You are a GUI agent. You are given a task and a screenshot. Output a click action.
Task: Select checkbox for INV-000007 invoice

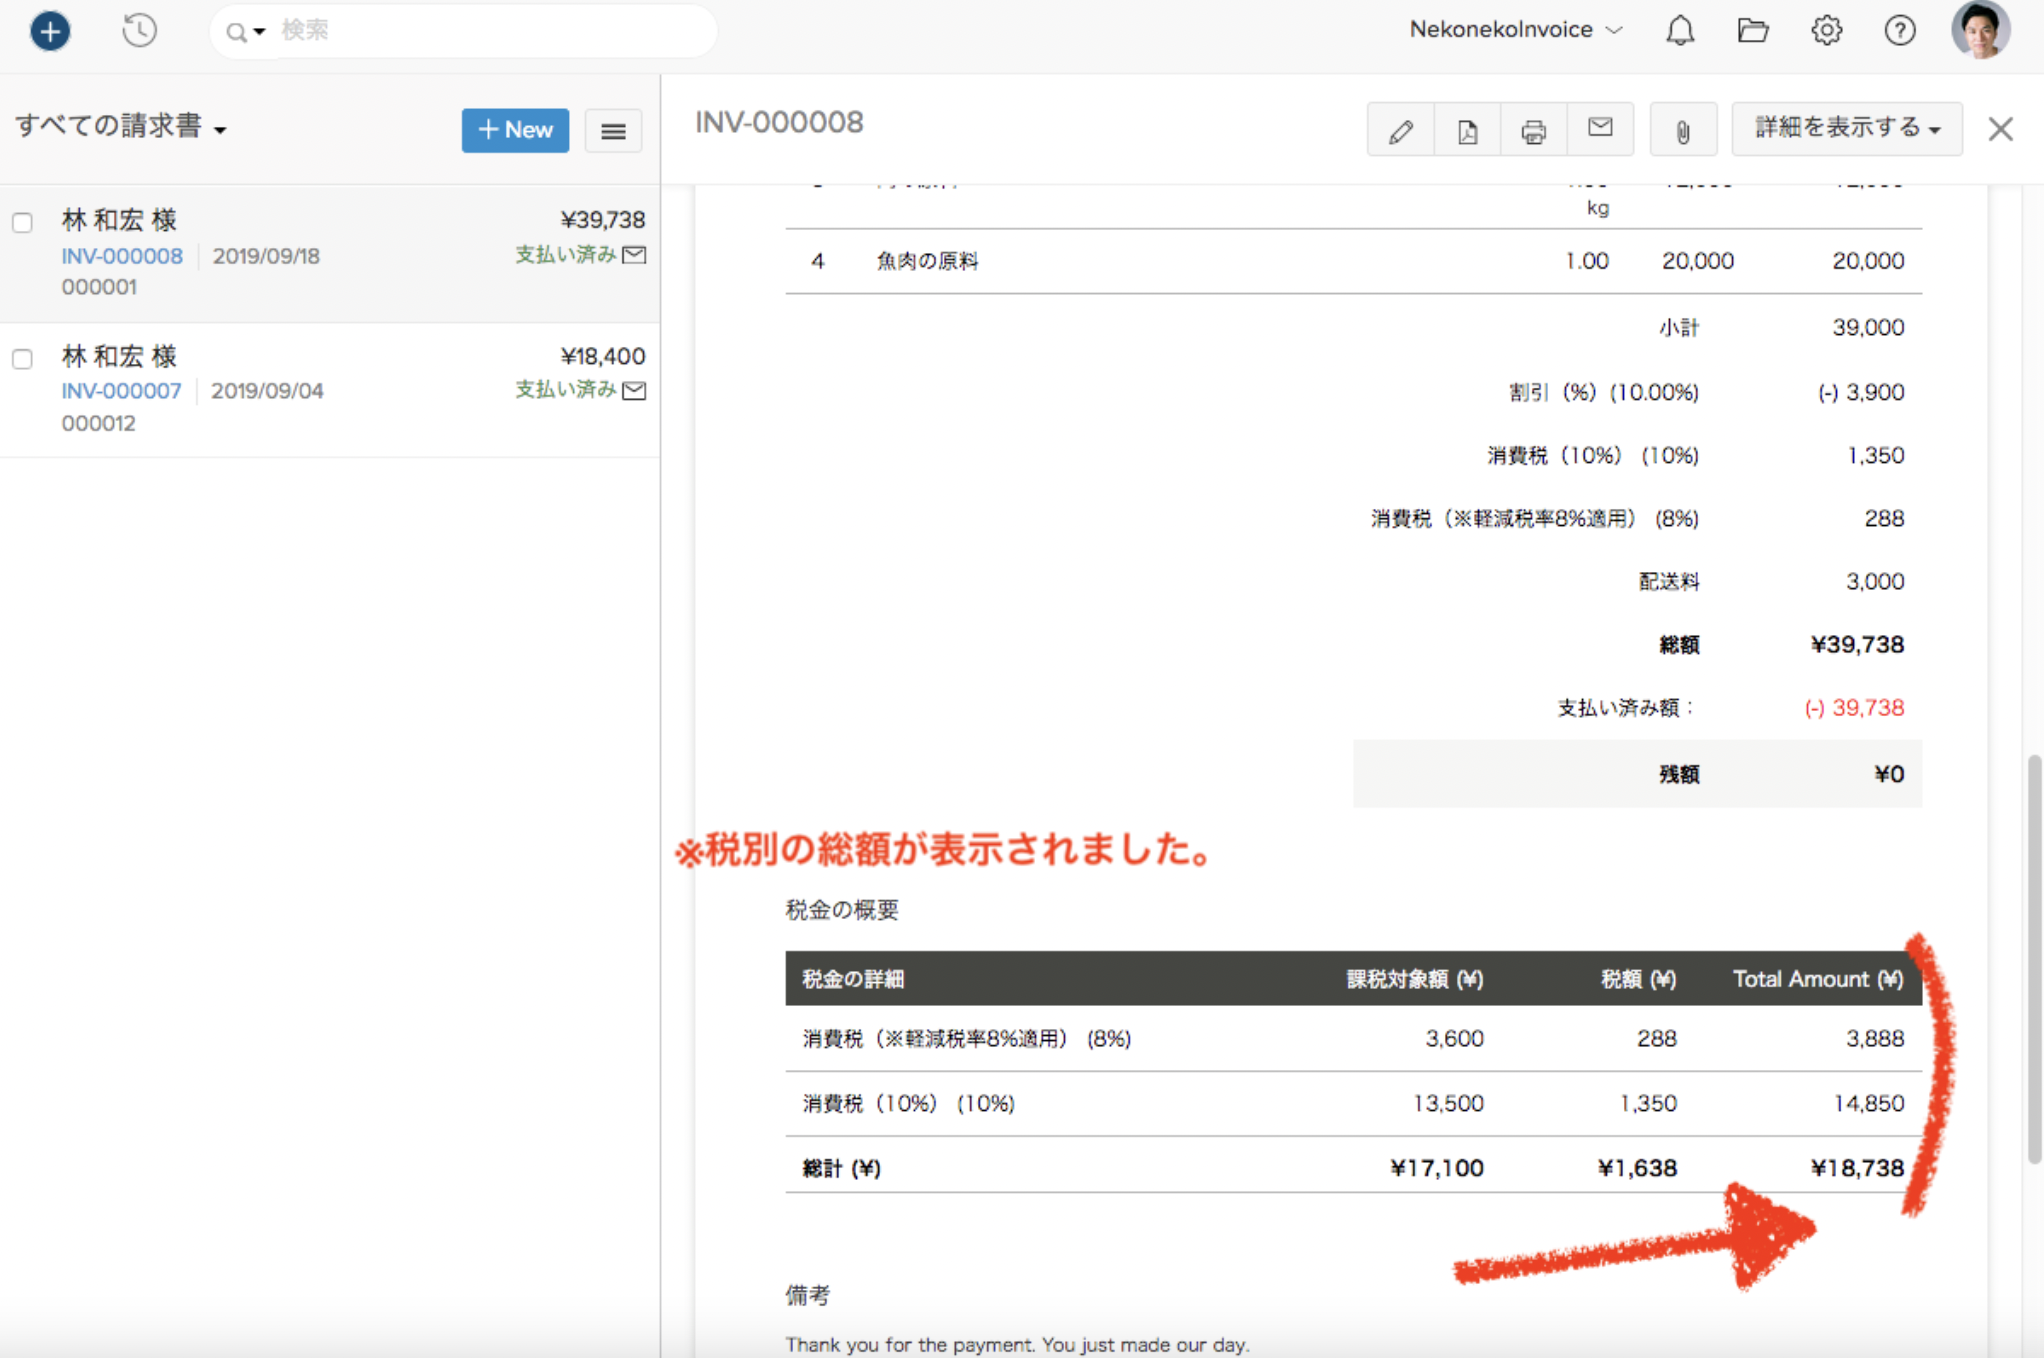(22, 359)
